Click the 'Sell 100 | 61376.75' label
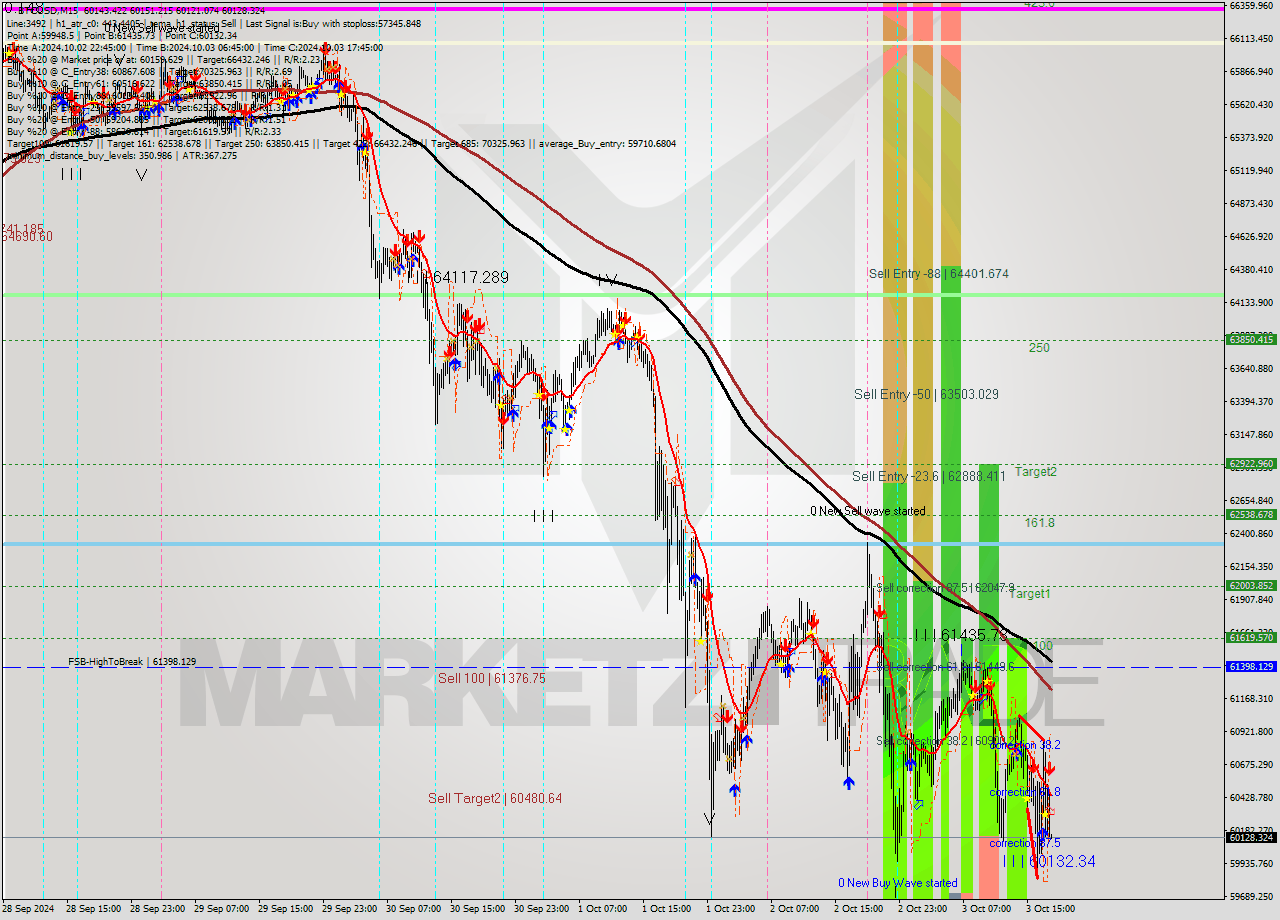This screenshot has width=1280, height=920. pos(492,678)
